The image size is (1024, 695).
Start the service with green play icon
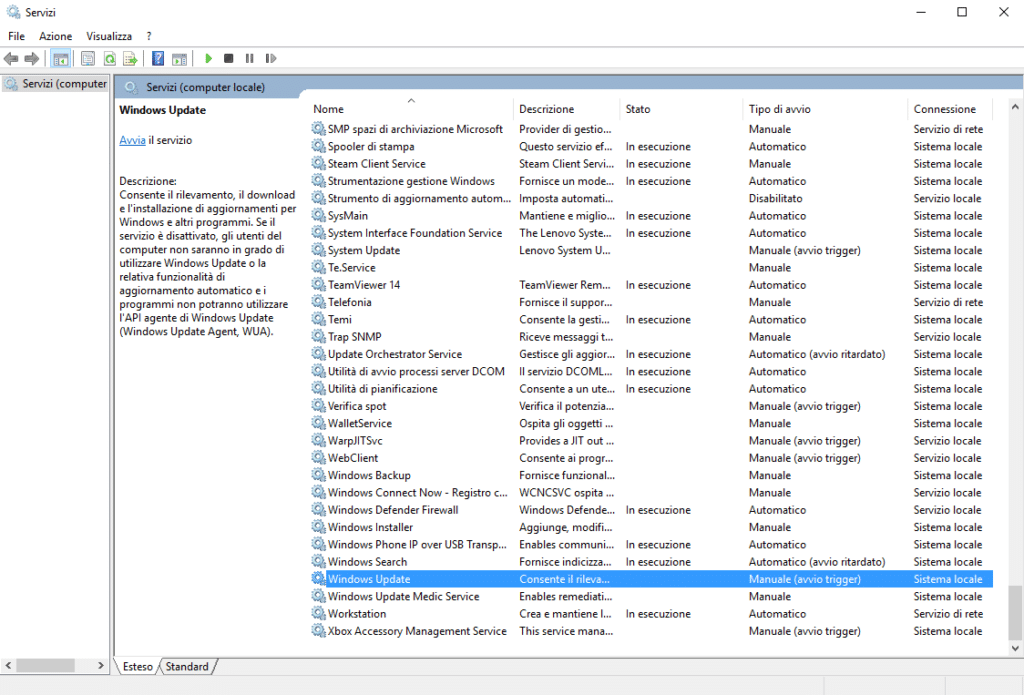click(208, 59)
